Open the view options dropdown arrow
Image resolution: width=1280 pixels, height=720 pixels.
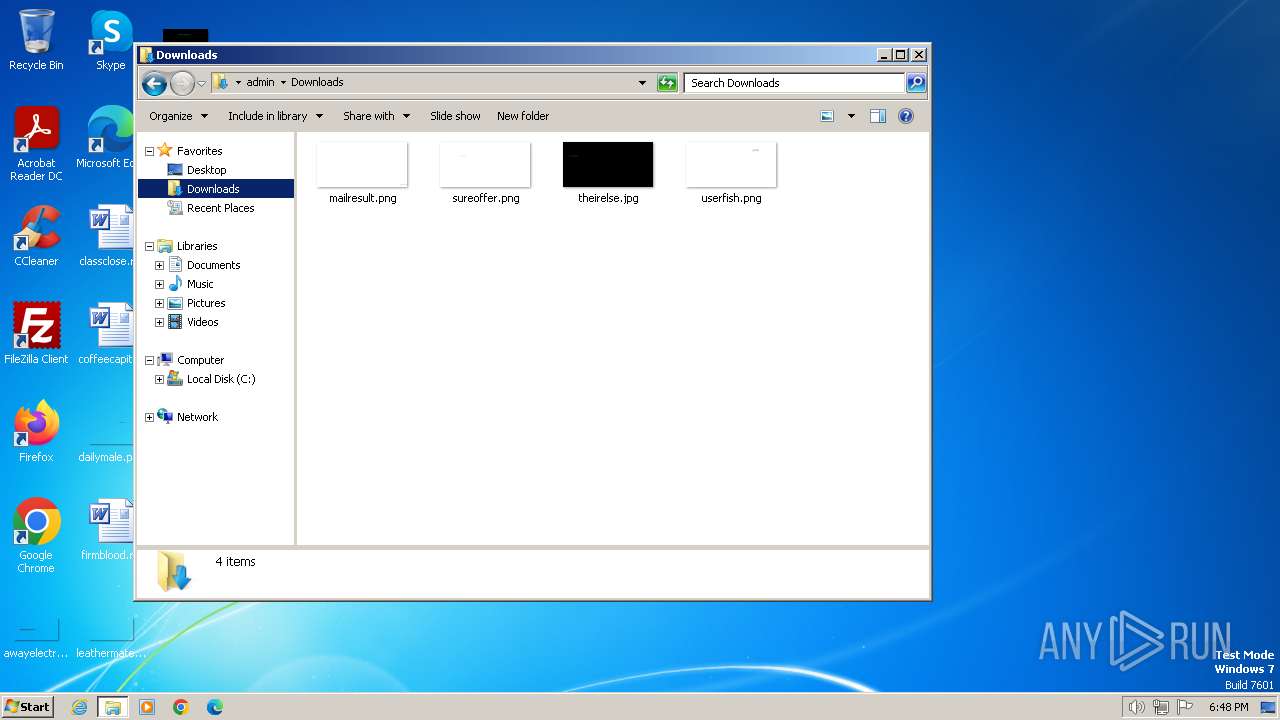pyautogui.click(x=851, y=116)
